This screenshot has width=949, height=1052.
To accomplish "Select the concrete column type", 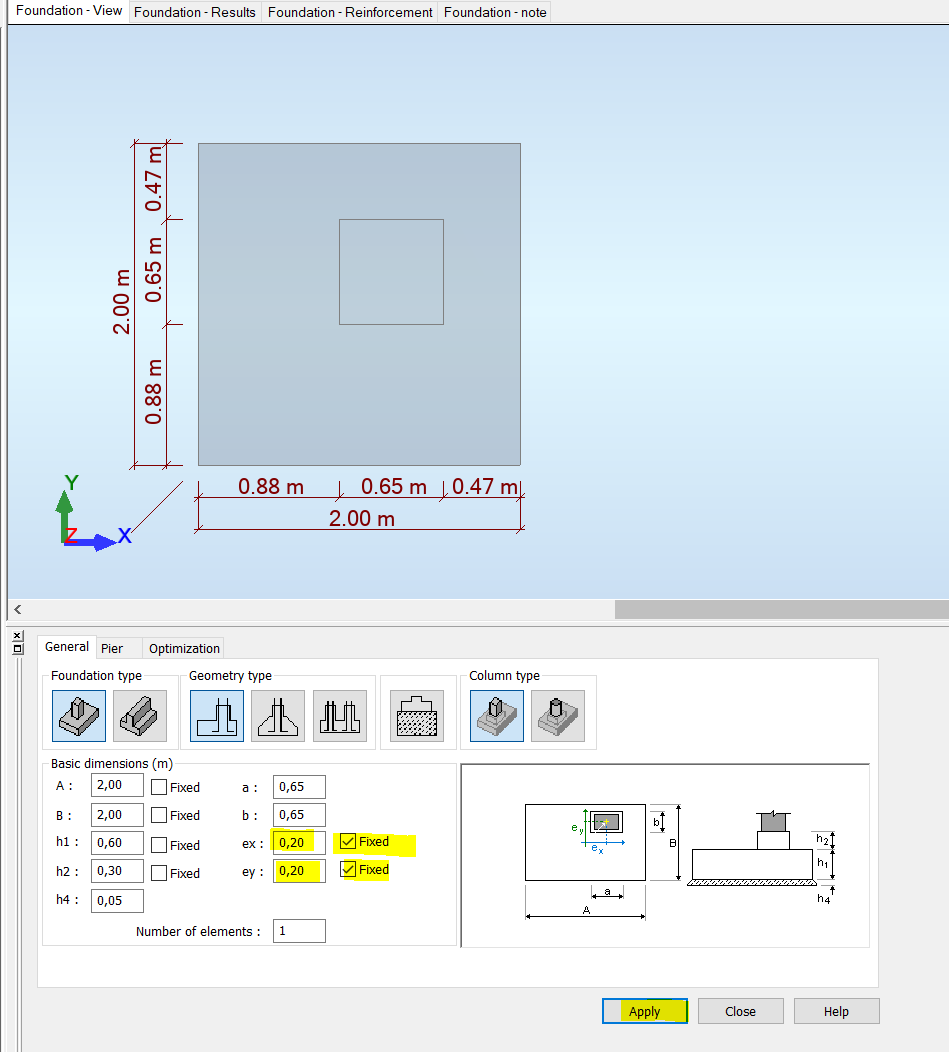I will pyautogui.click(x=496, y=714).
